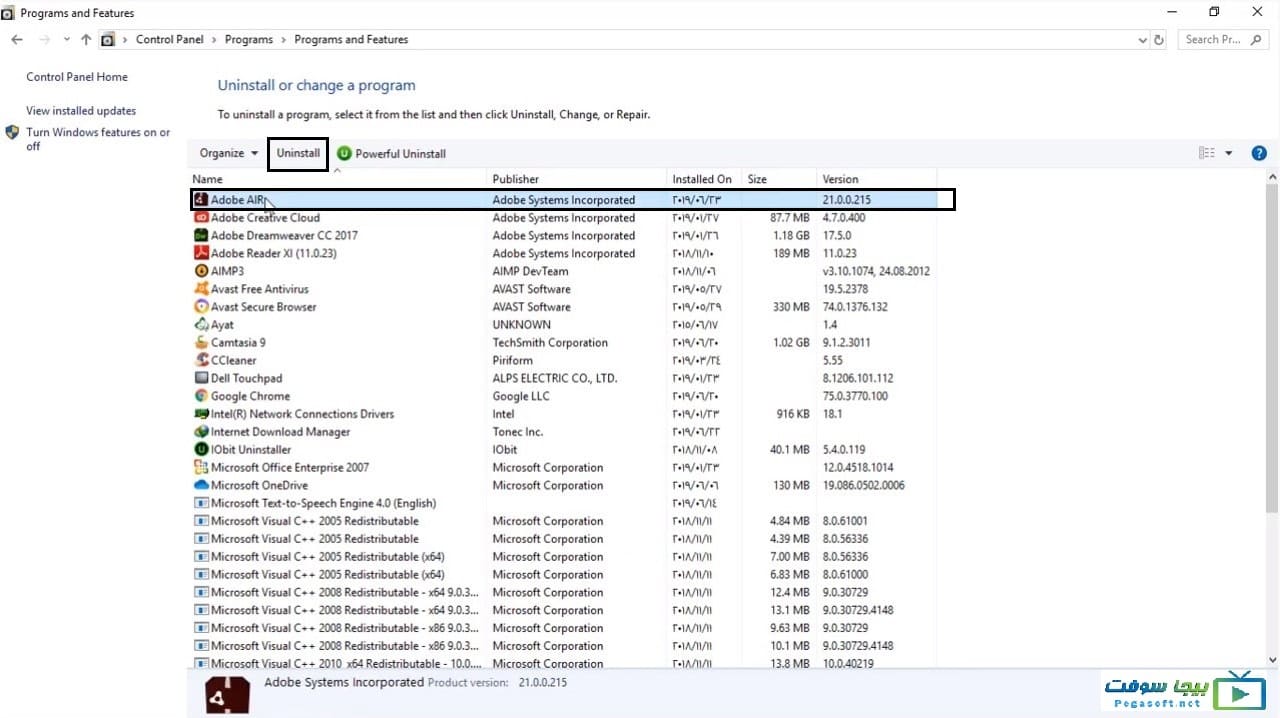Open recent locations dropdown arrow
Image resolution: width=1280 pixels, height=718 pixels.
66,40
